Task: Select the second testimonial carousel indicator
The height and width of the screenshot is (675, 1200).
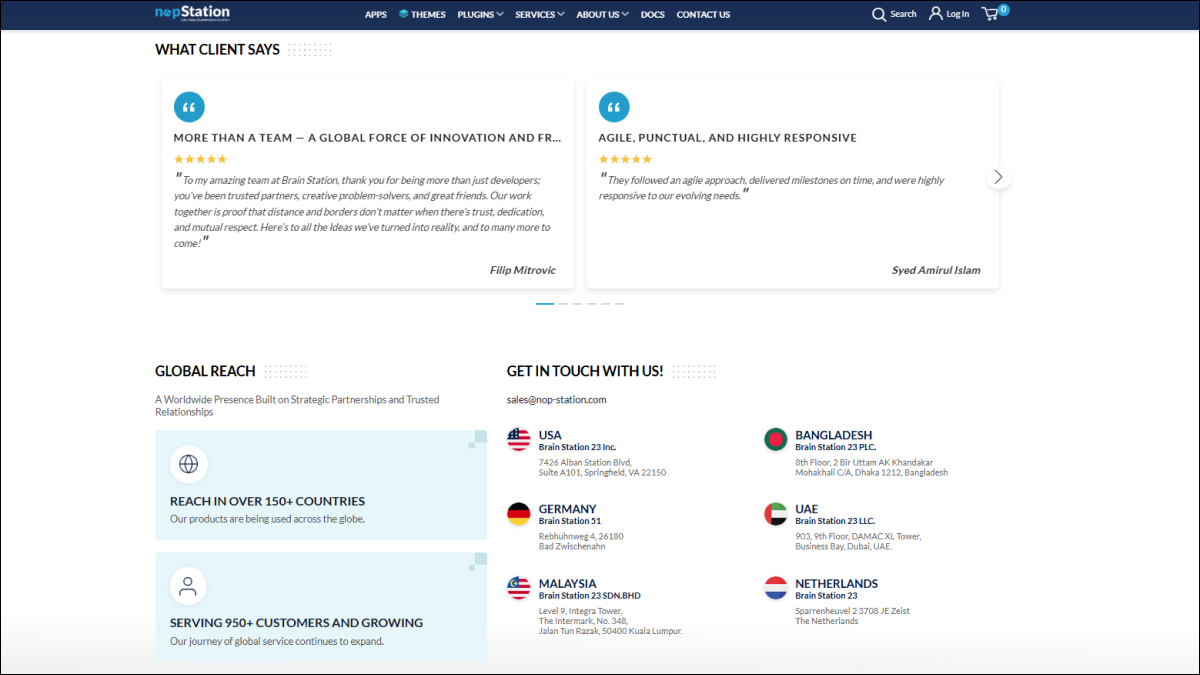Action: point(563,303)
